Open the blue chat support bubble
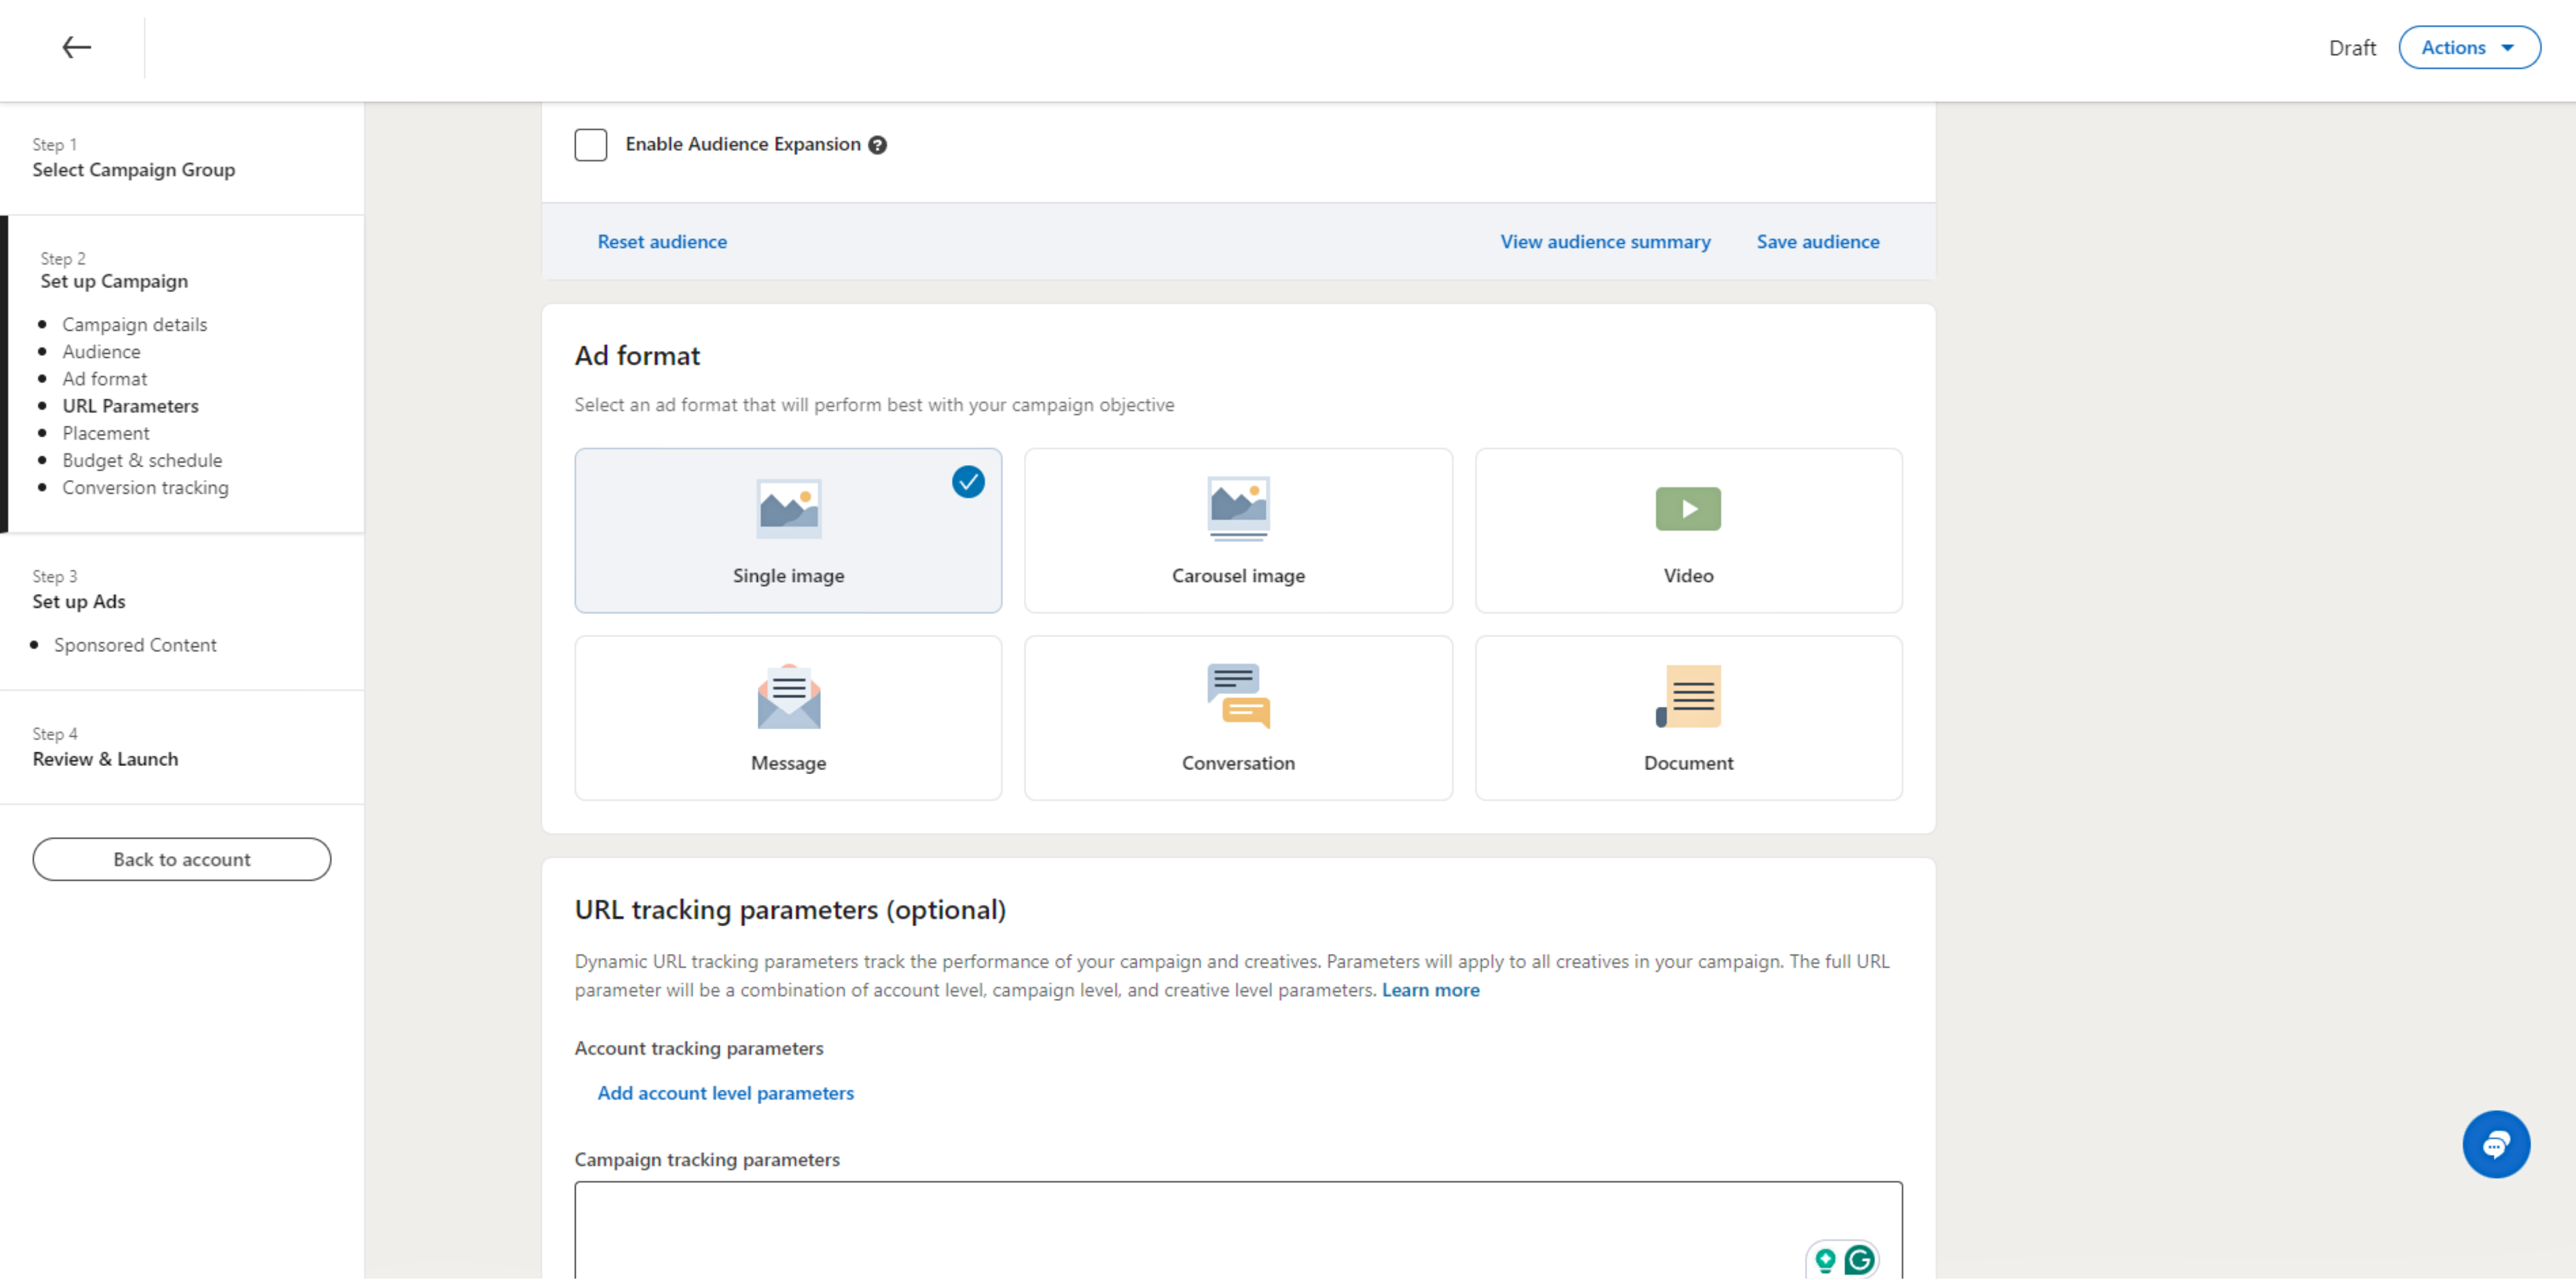Screen dimensions: 2576x1280 pos(2496,1144)
